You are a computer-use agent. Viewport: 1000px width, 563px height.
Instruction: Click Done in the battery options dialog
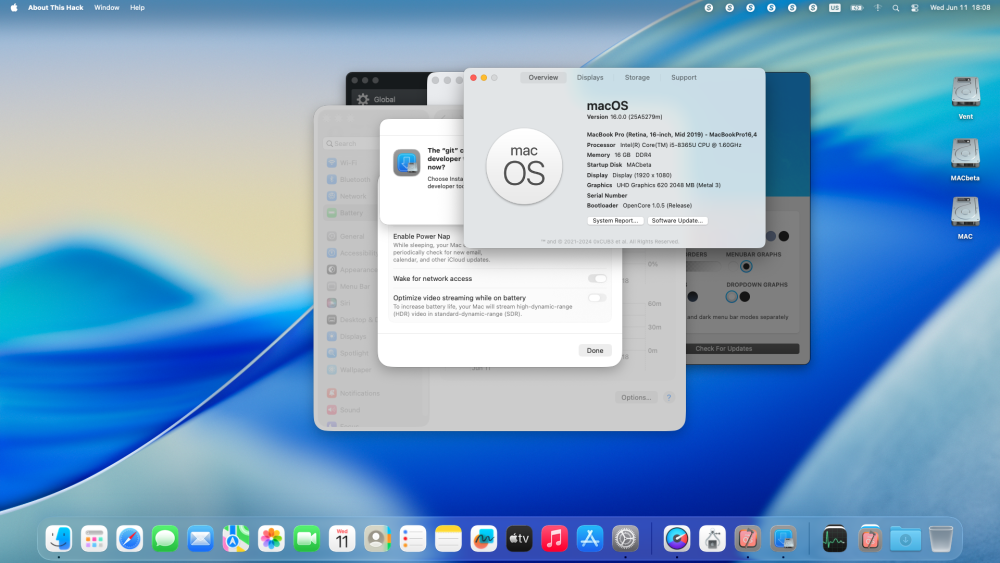595,350
